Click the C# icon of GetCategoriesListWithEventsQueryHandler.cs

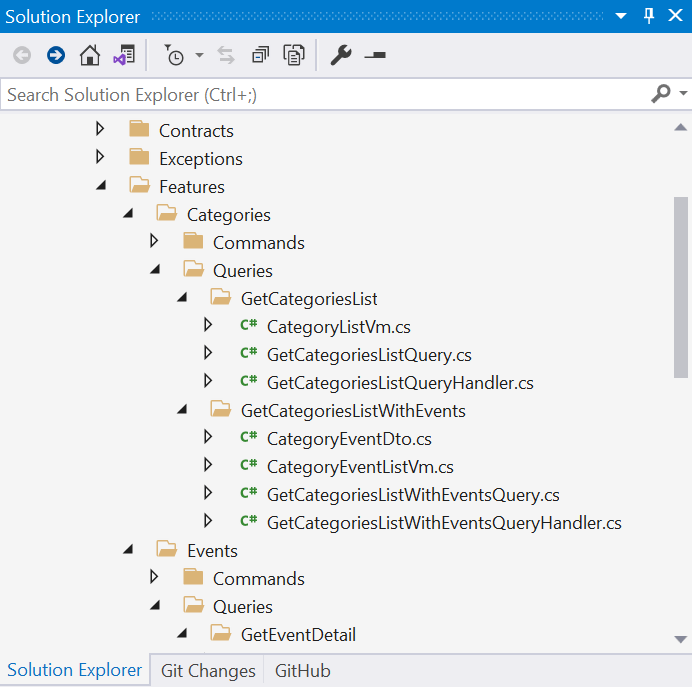point(248,521)
